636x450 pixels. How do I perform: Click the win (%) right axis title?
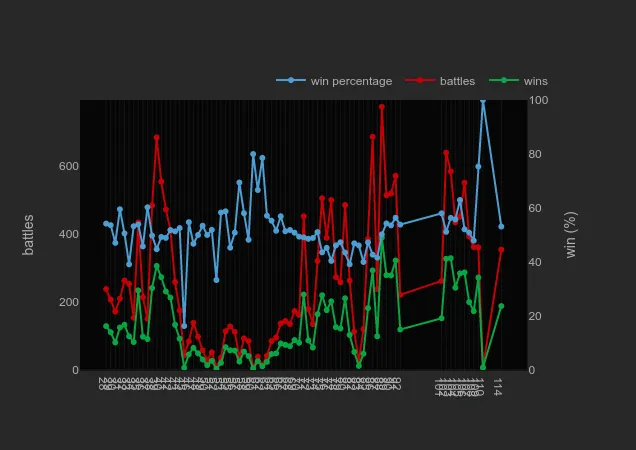(x=570, y=235)
